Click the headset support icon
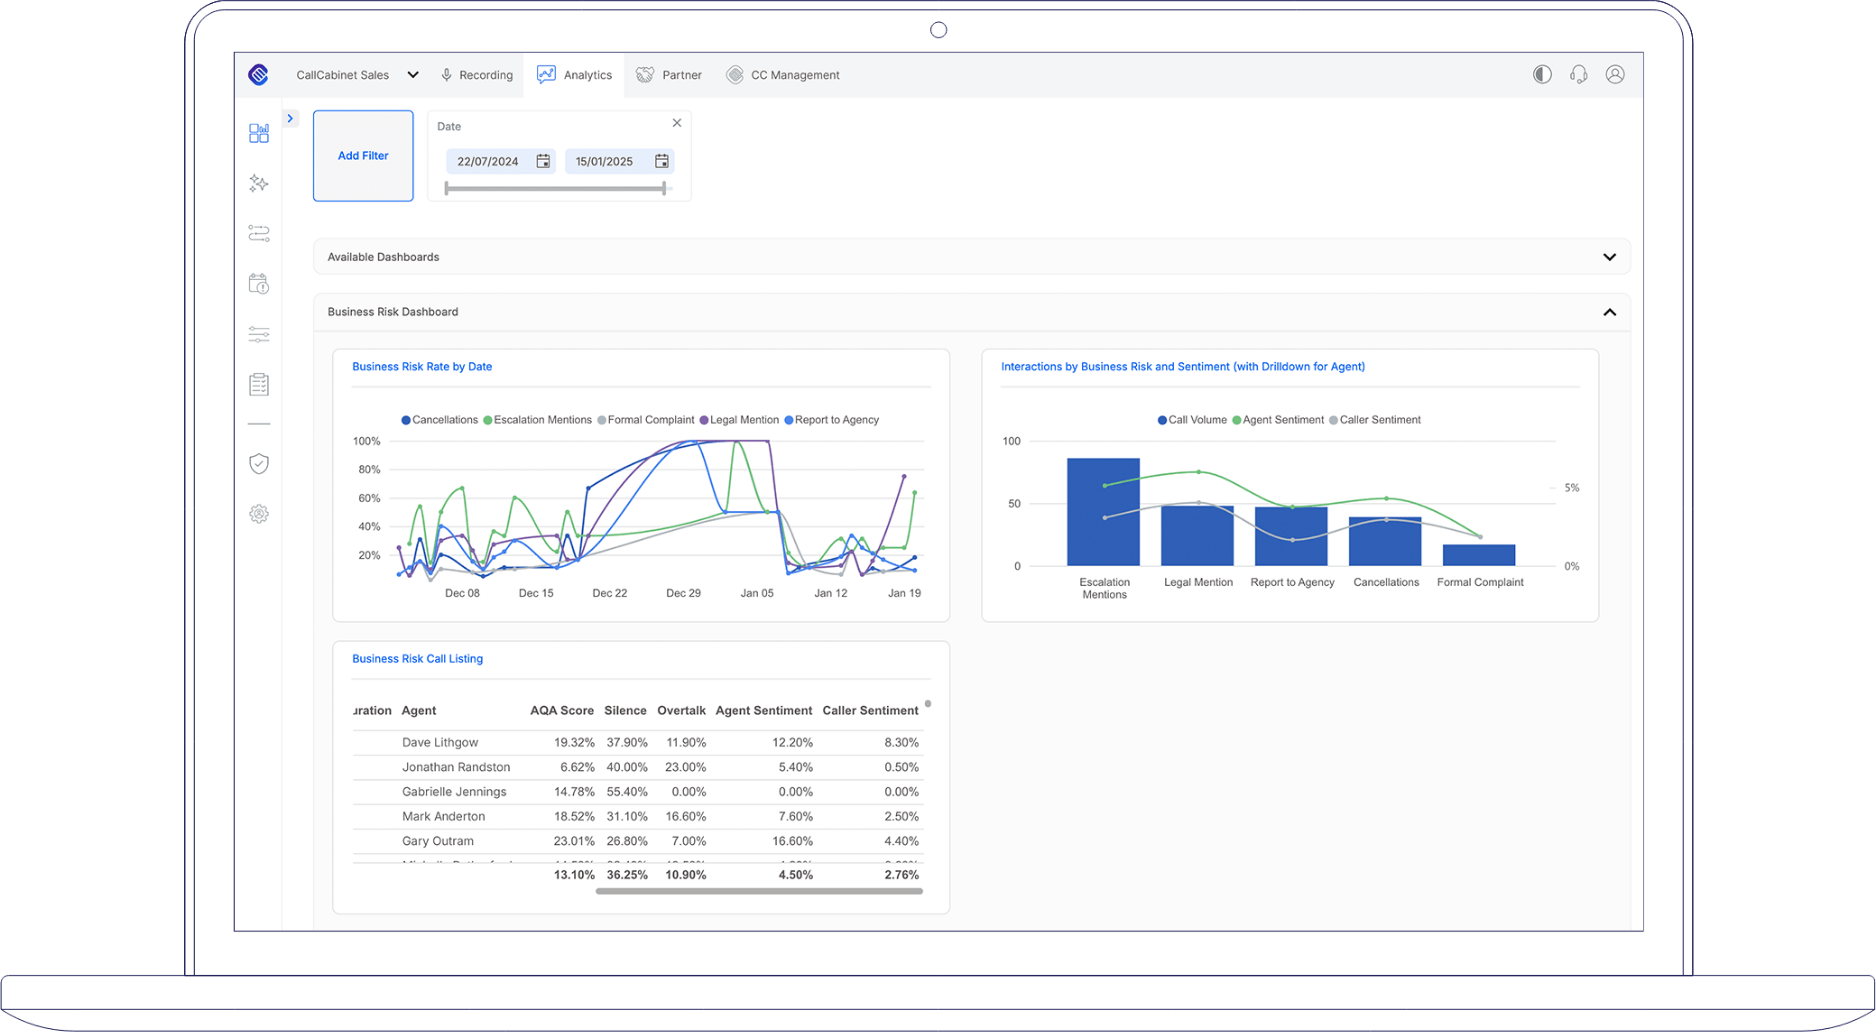Screen dimensions: 1876x1032 pos(1578,74)
